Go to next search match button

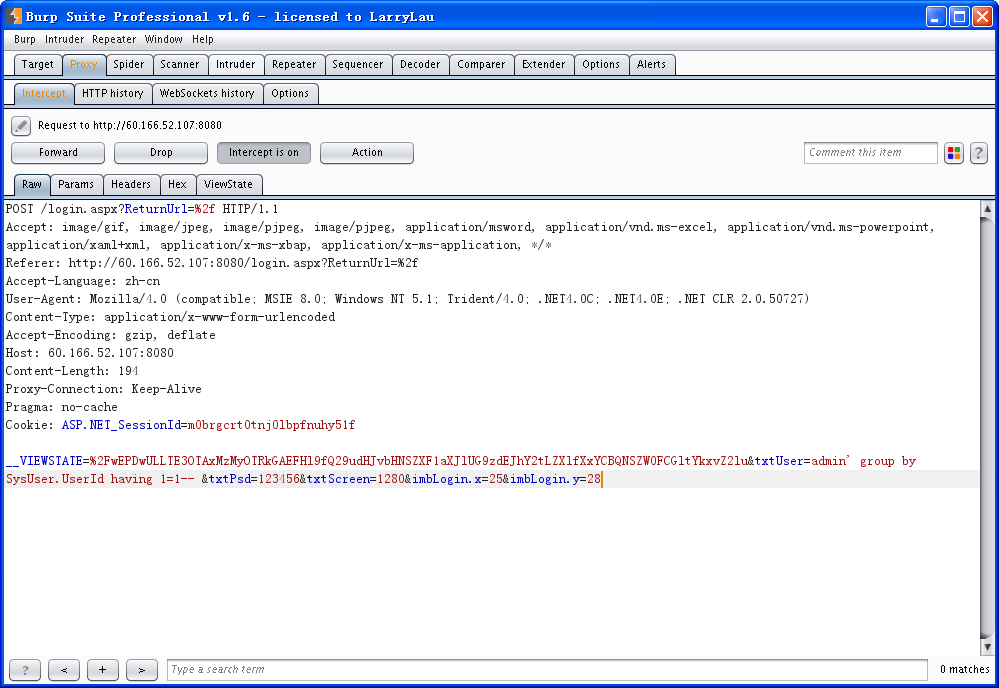pos(141,670)
